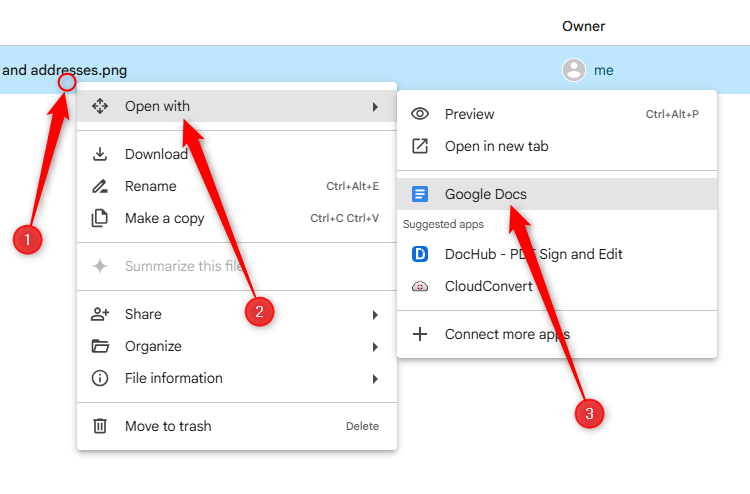Click the Preview eye icon
This screenshot has height=494, width=750.
[420, 114]
